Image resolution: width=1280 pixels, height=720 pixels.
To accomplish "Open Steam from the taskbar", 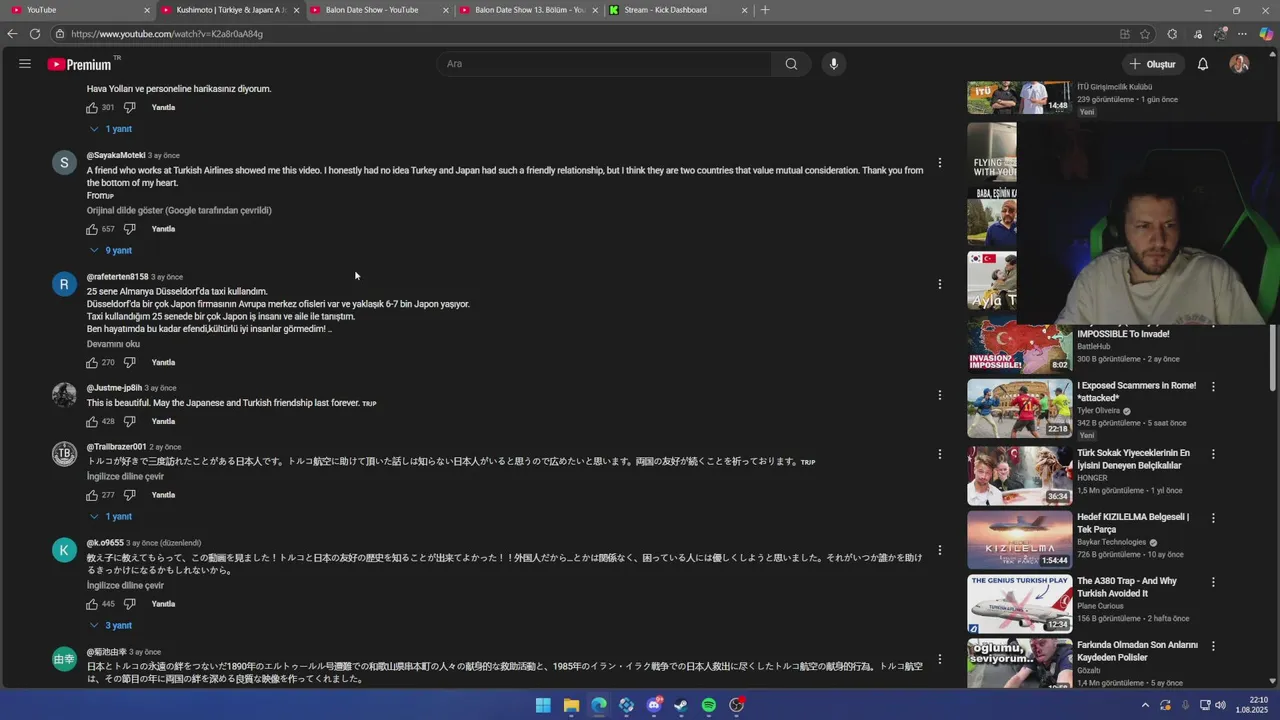I will pos(681,705).
